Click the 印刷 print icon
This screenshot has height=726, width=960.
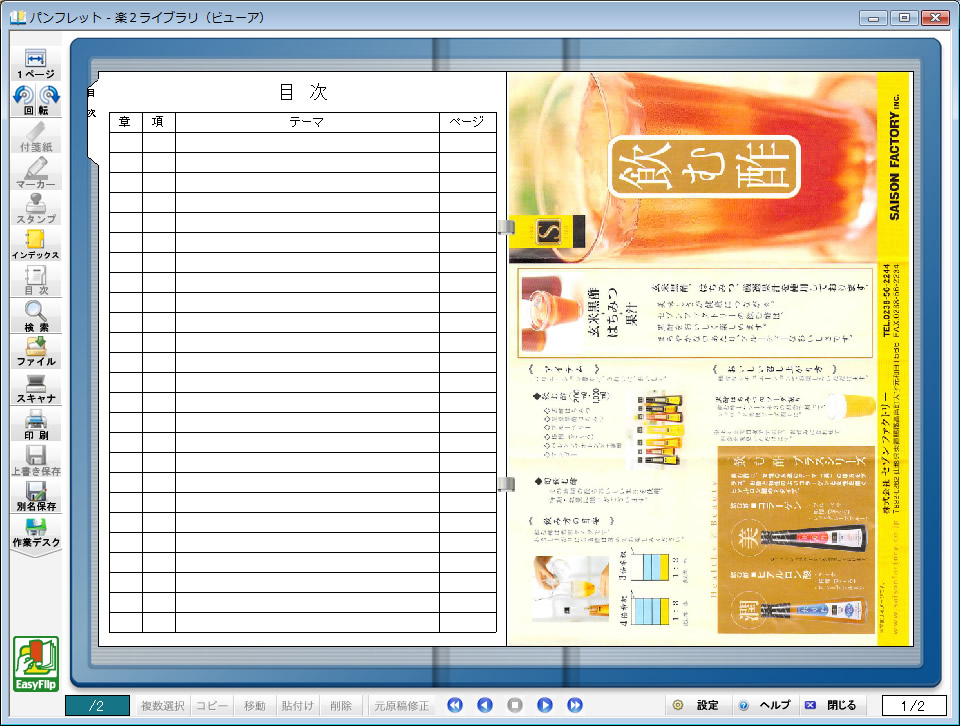click(x=36, y=424)
